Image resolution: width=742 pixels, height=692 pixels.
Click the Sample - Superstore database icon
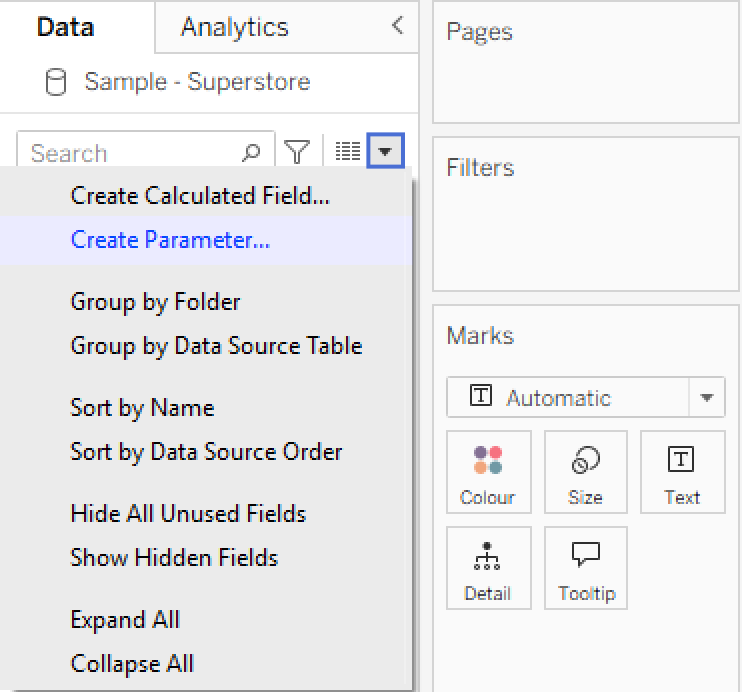click(56, 82)
